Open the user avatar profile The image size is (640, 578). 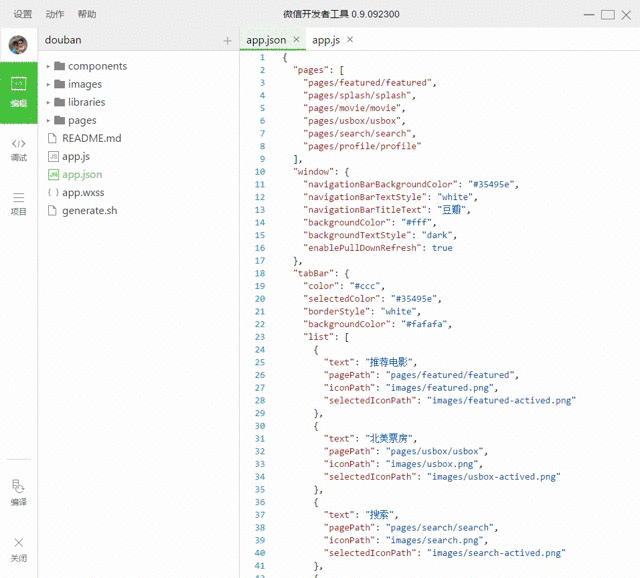tap(18, 44)
